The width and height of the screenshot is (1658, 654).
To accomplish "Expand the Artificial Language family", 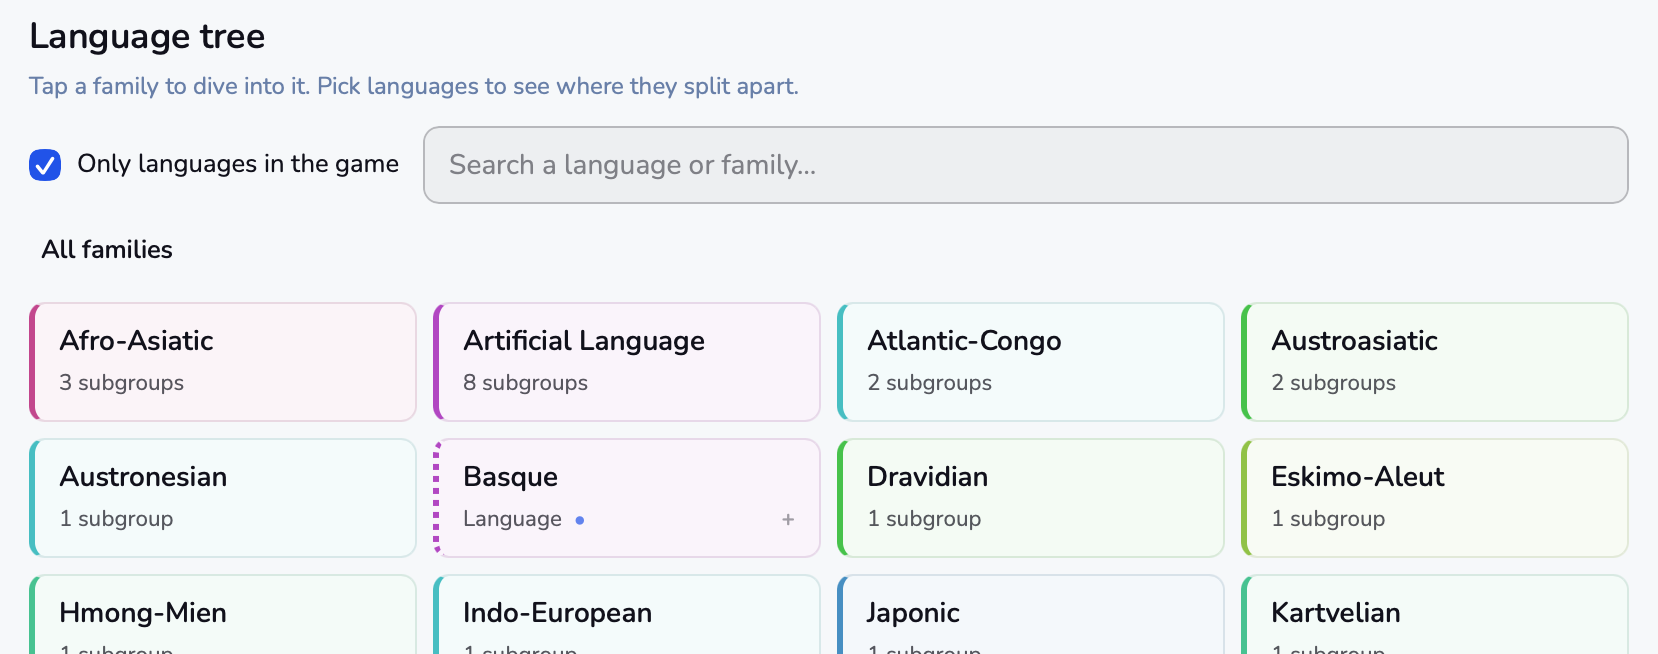I will pos(627,362).
